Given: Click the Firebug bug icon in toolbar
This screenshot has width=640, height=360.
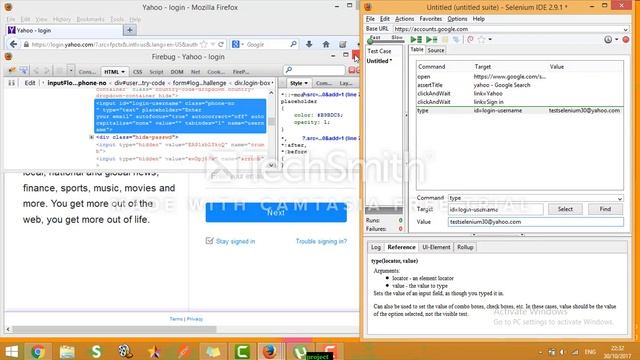Looking at the screenshot, I should (x=12, y=71).
